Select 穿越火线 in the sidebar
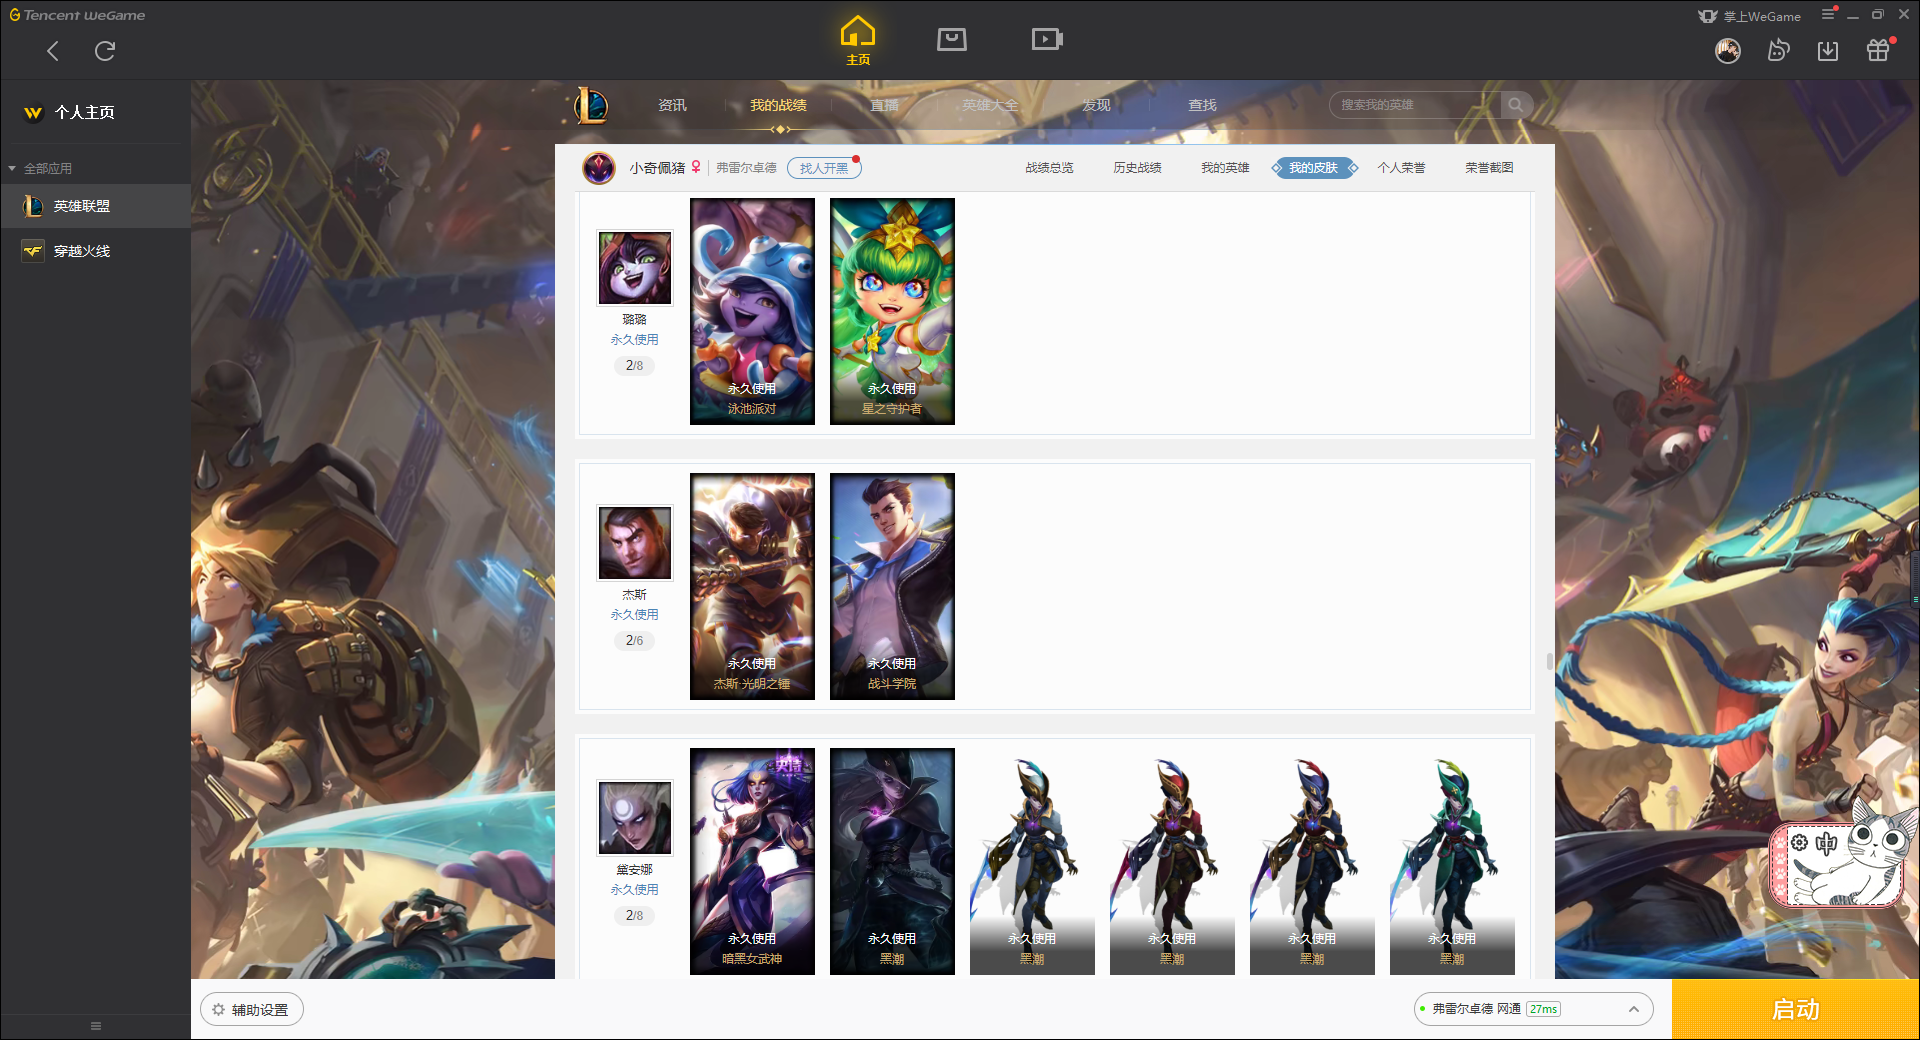Image resolution: width=1920 pixels, height=1040 pixels. point(96,251)
